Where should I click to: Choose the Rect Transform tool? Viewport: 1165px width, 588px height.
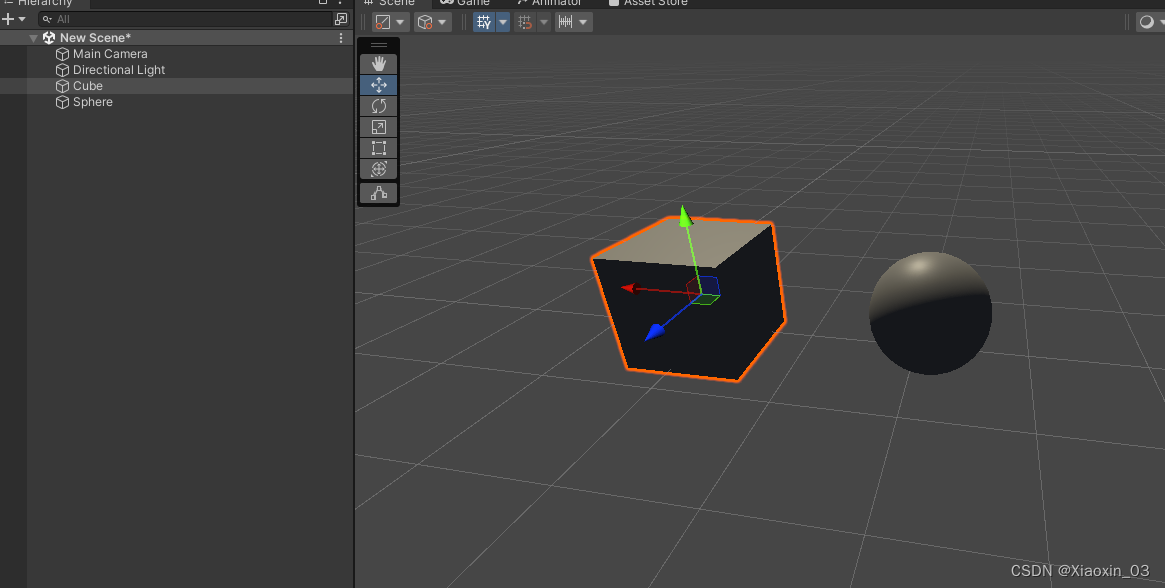click(x=378, y=148)
